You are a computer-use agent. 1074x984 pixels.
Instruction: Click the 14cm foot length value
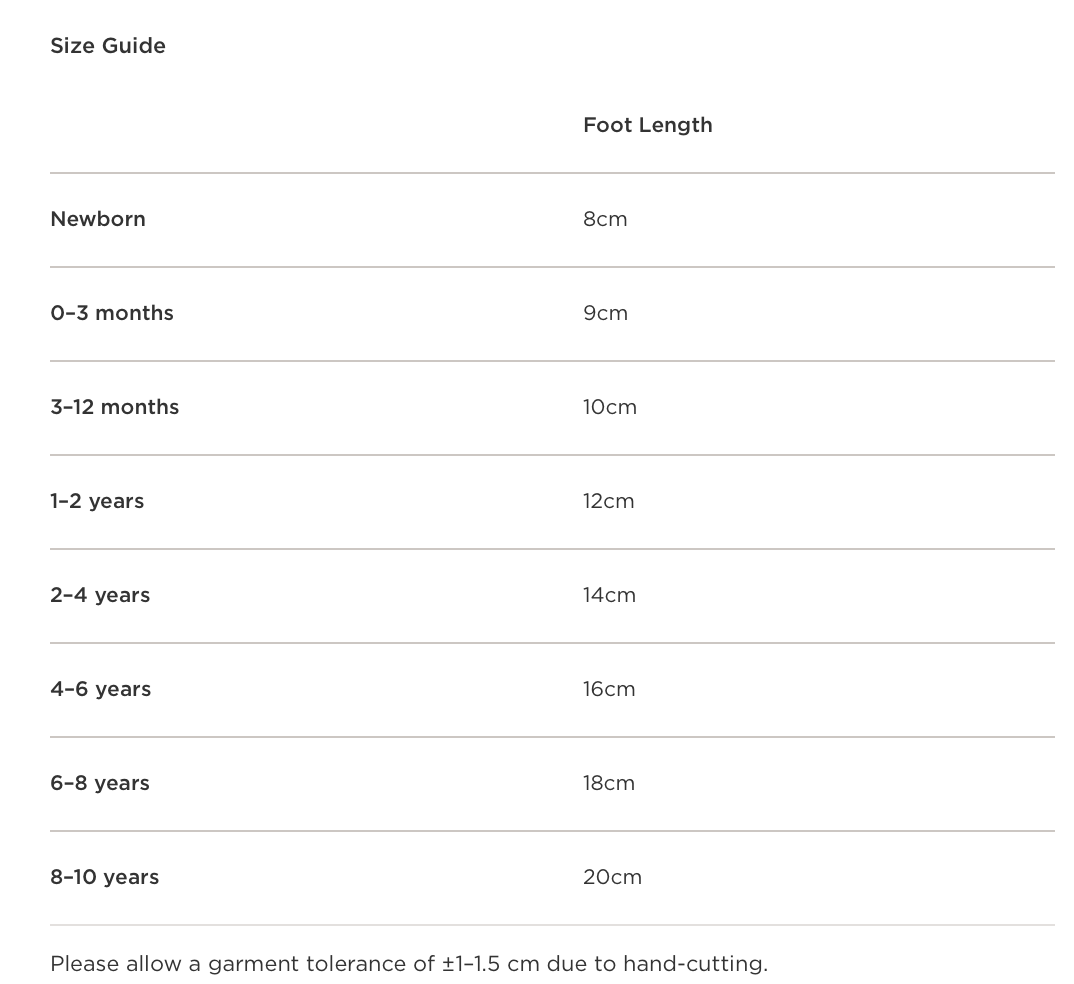pos(609,595)
